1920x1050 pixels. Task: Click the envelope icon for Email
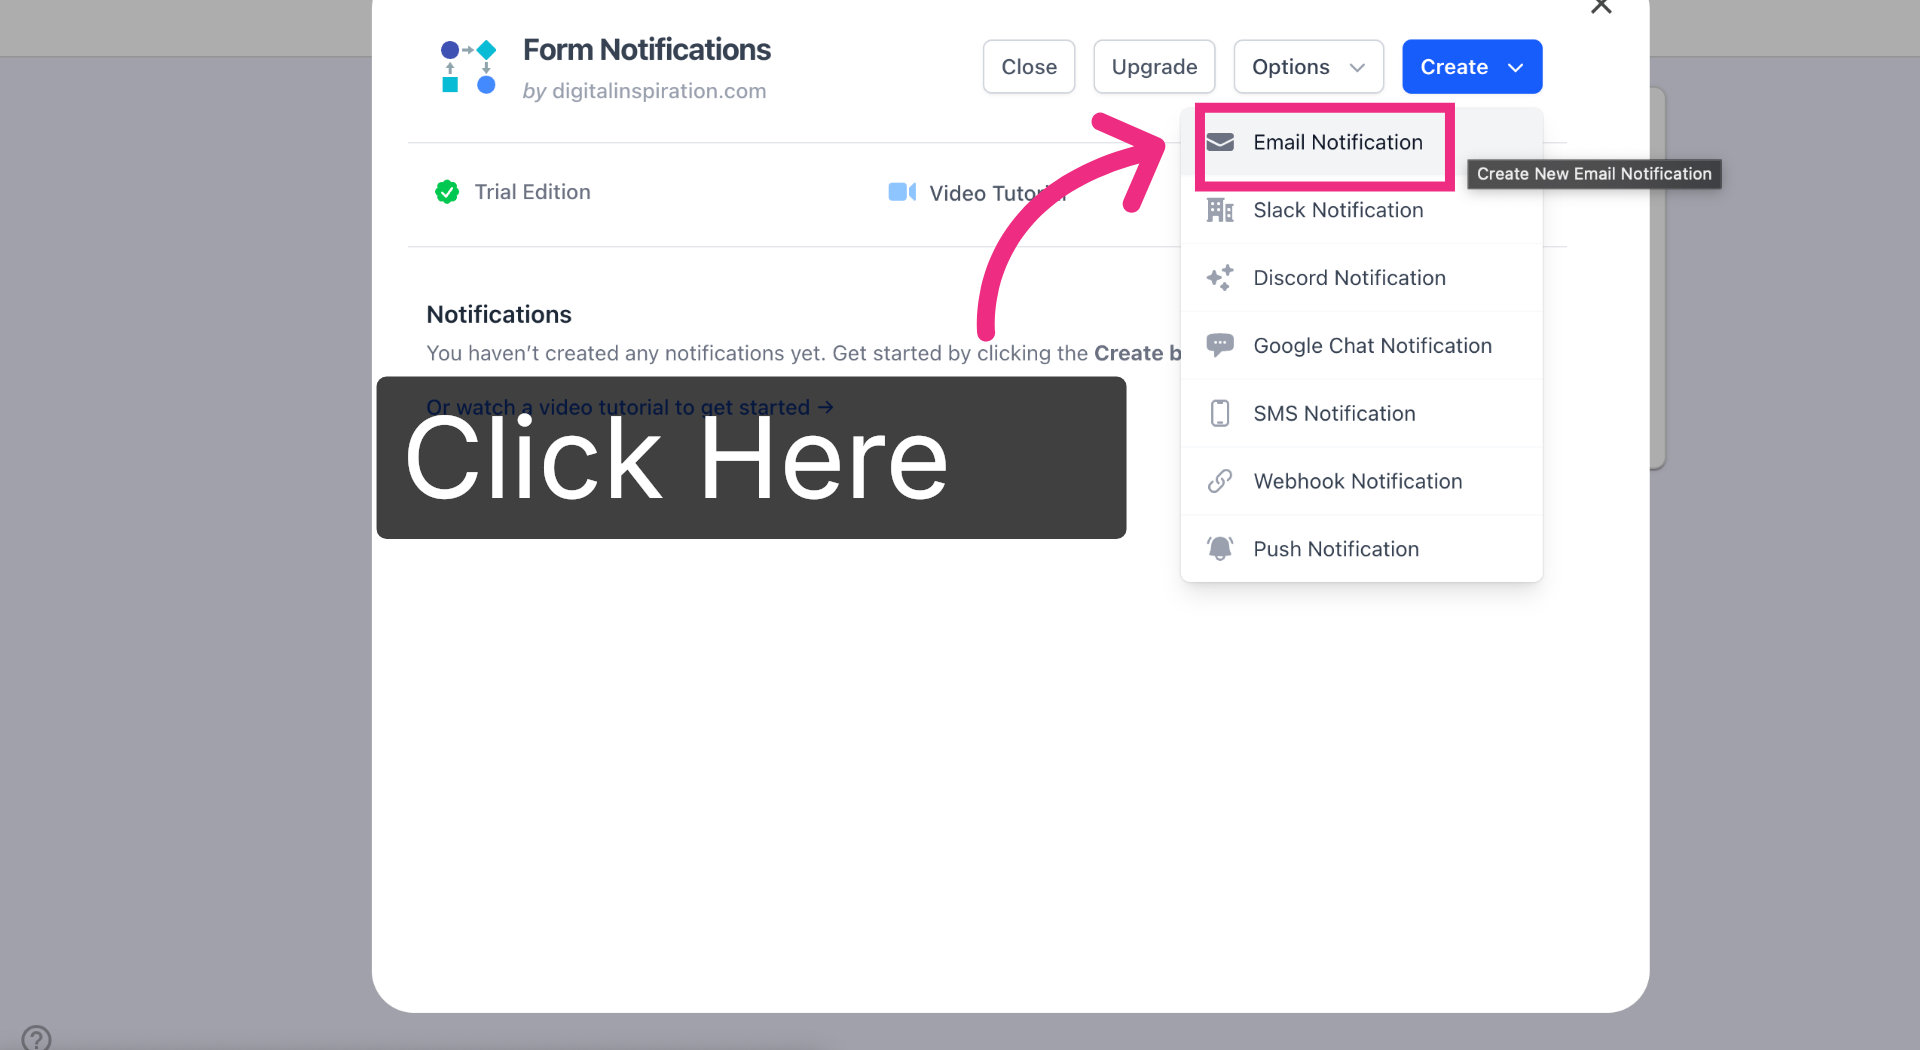tap(1220, 142)
